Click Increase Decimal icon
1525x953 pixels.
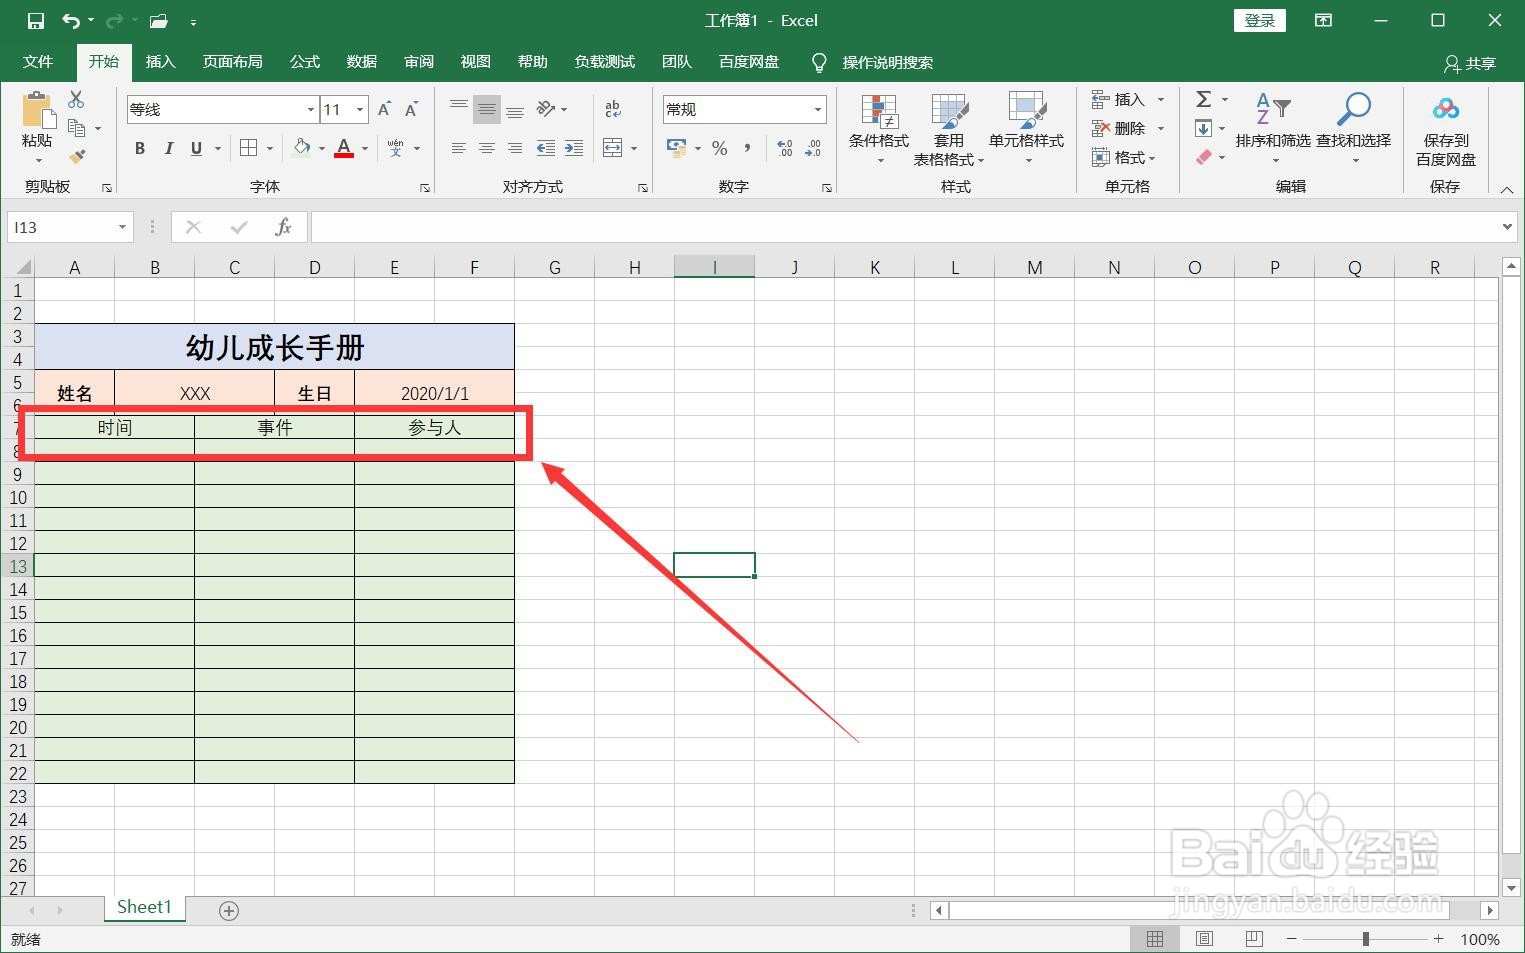[785, 148]
